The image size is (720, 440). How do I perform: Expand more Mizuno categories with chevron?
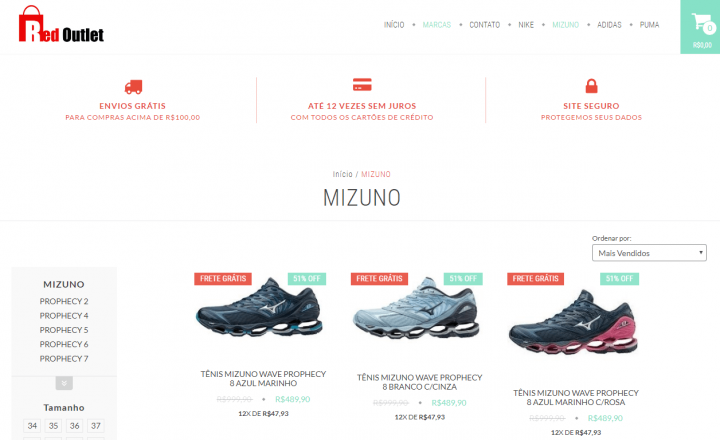click(x=64, y=383)
